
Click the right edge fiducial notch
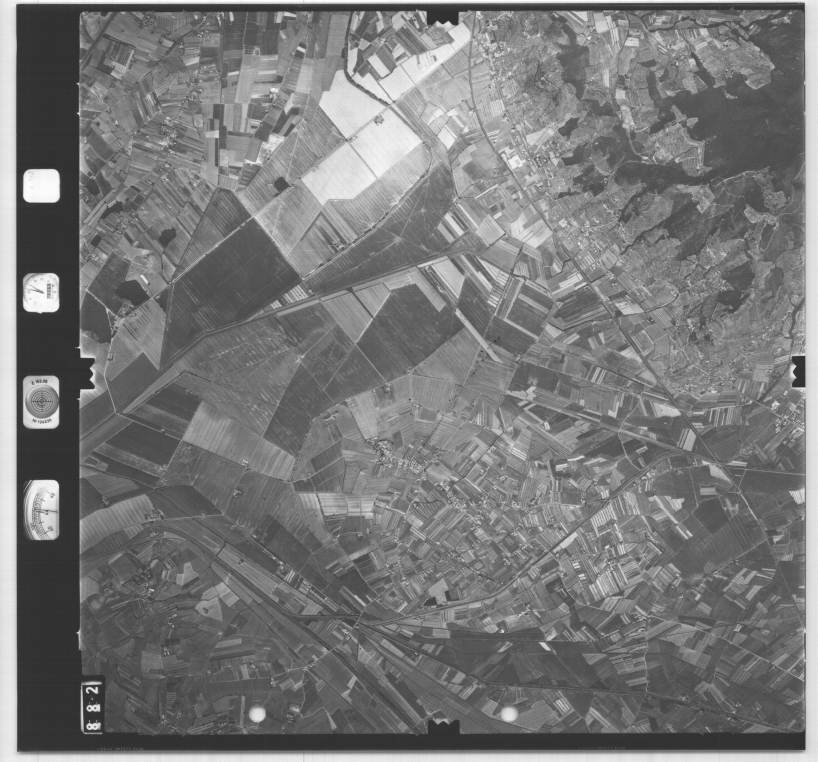797,369
